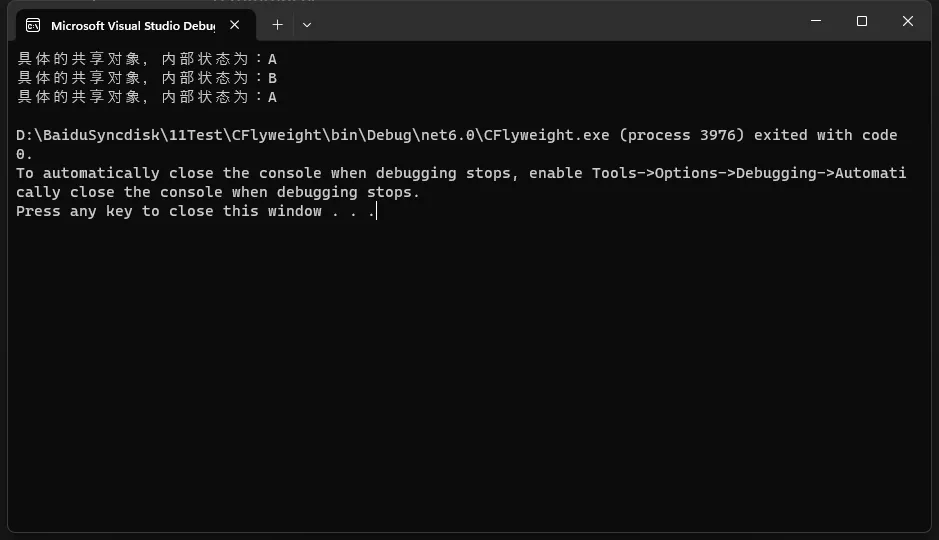The width and height of the screenshot is (939, 540).
Task: Click the 'process 3976' text
Action: pyautogui.click(x=681, y=135)
